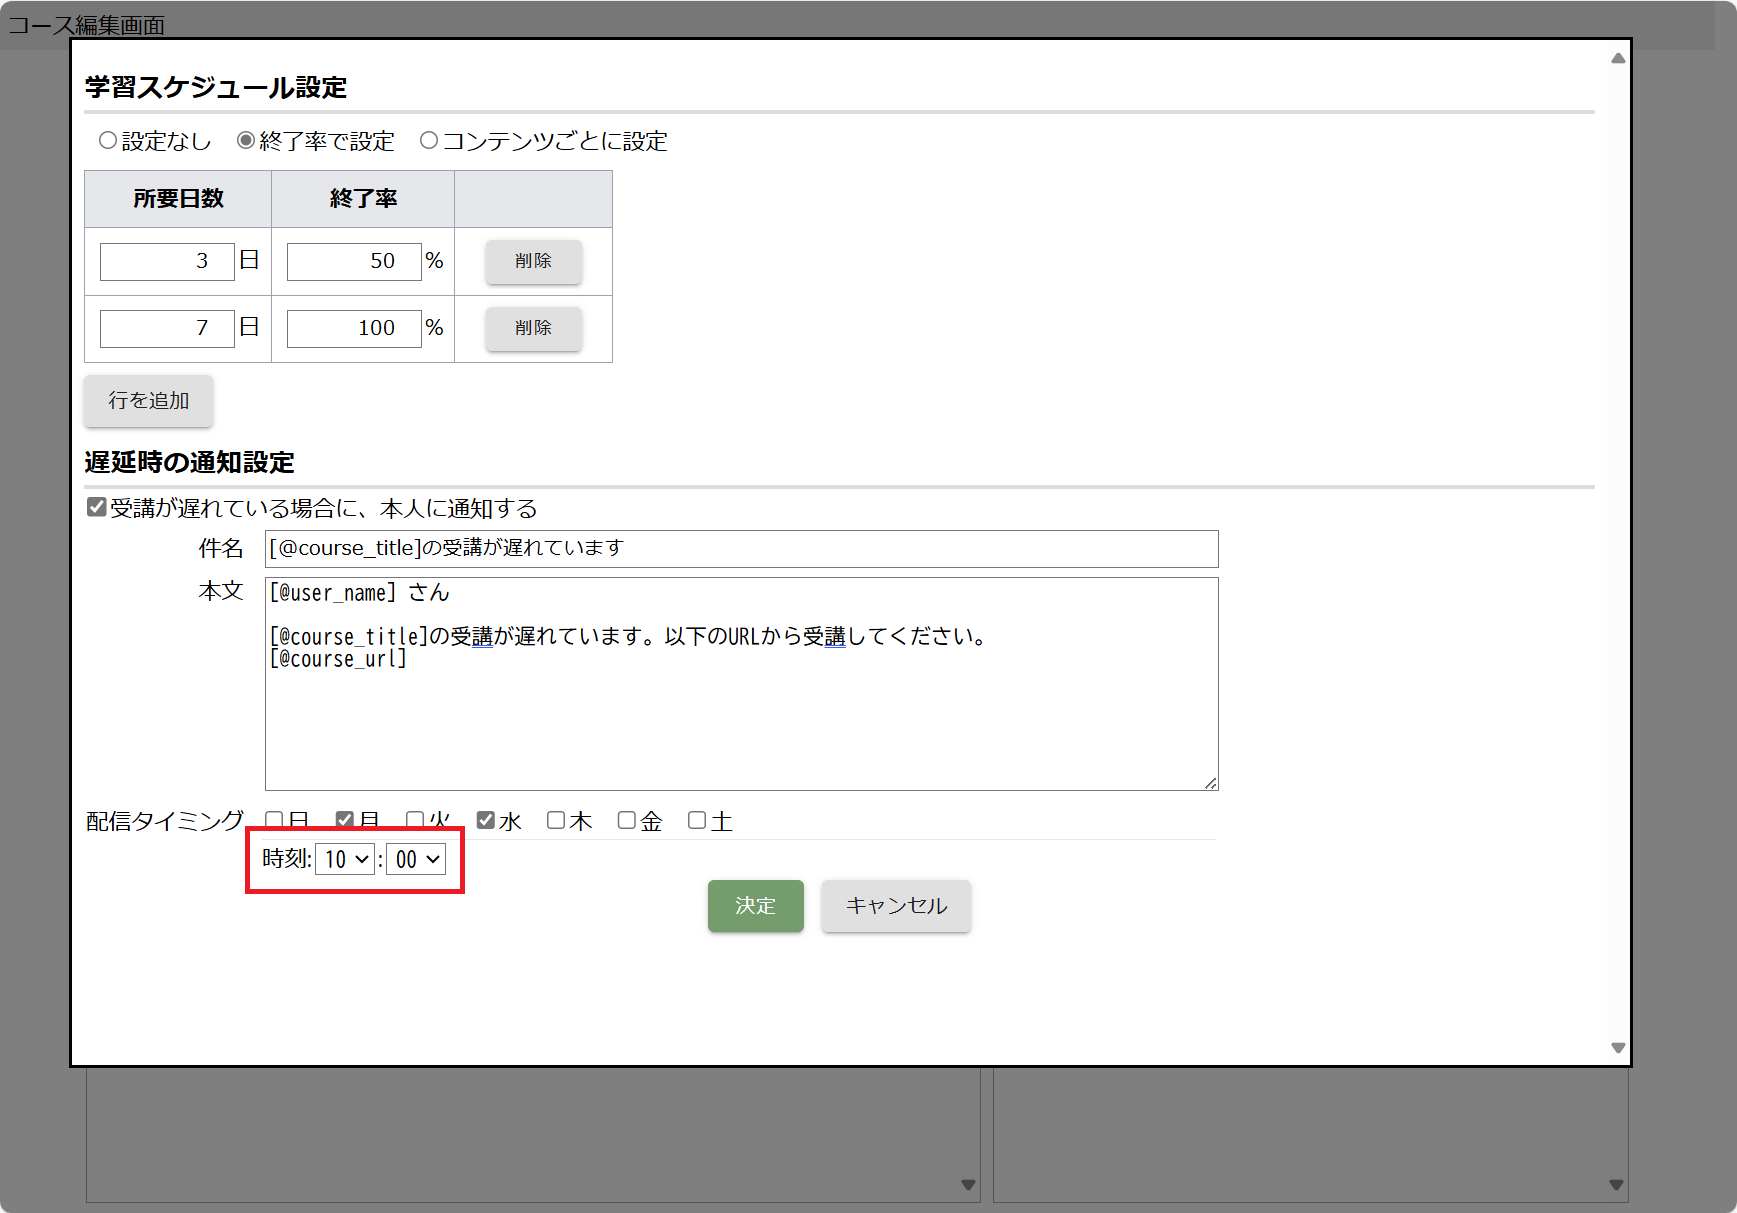Click the dialog scrollbar up arrow

click(x=1618, y=58)
